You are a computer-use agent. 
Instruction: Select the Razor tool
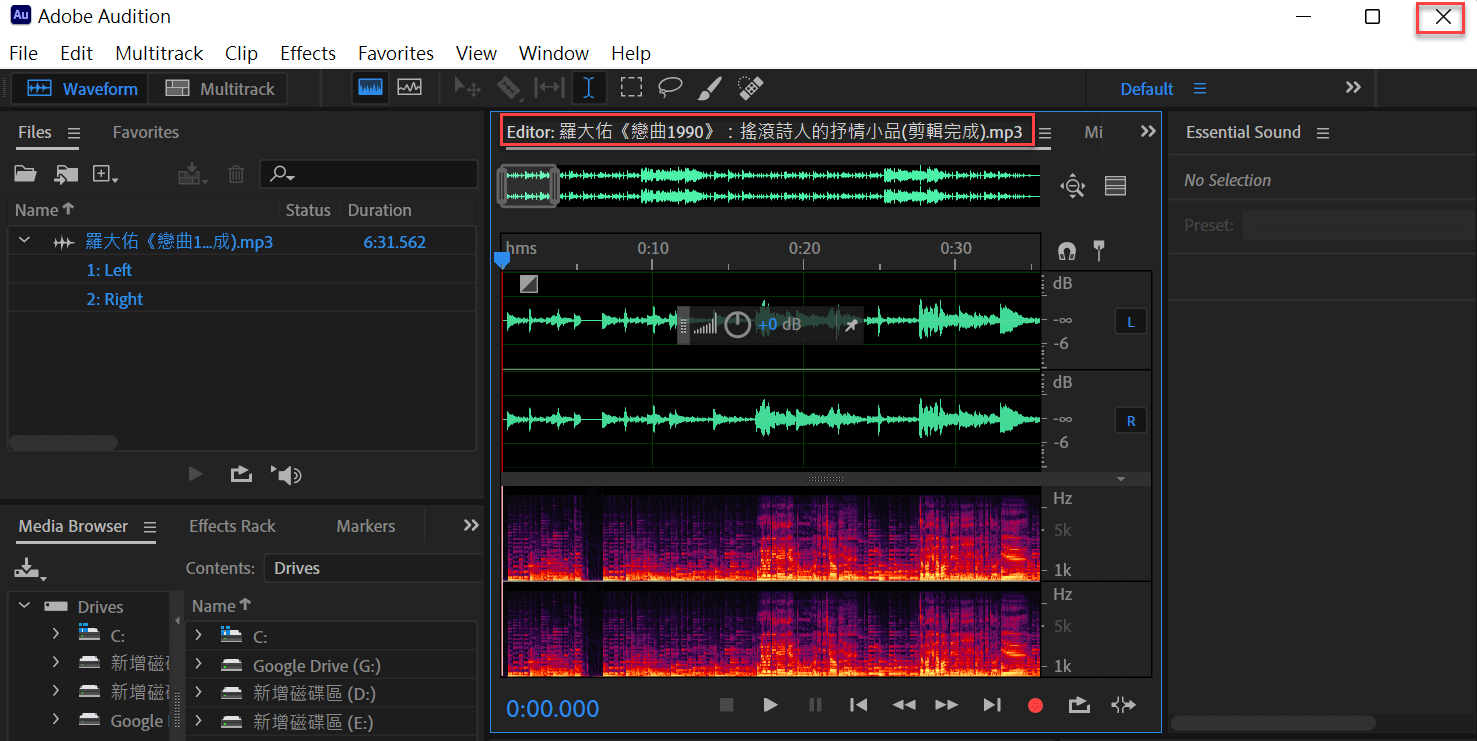(x=509, y=88)
